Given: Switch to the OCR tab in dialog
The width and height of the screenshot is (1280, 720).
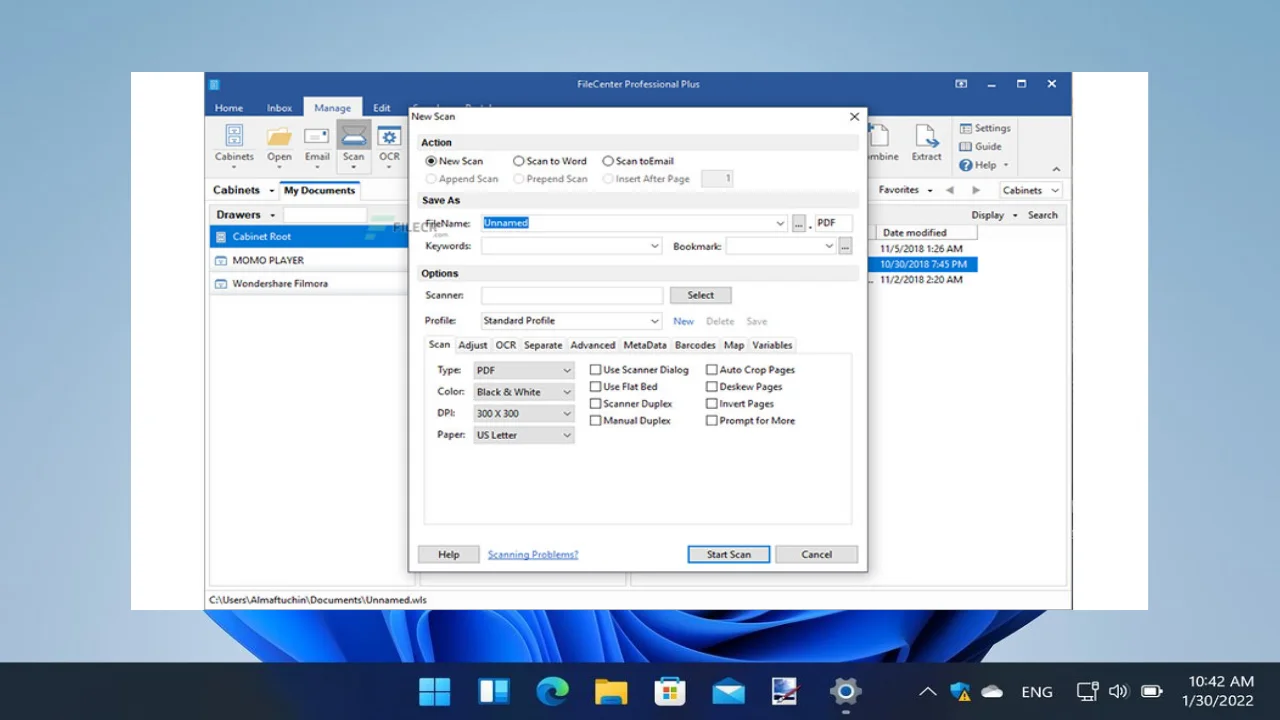Looking at the screenshot, I should (506, 345).
